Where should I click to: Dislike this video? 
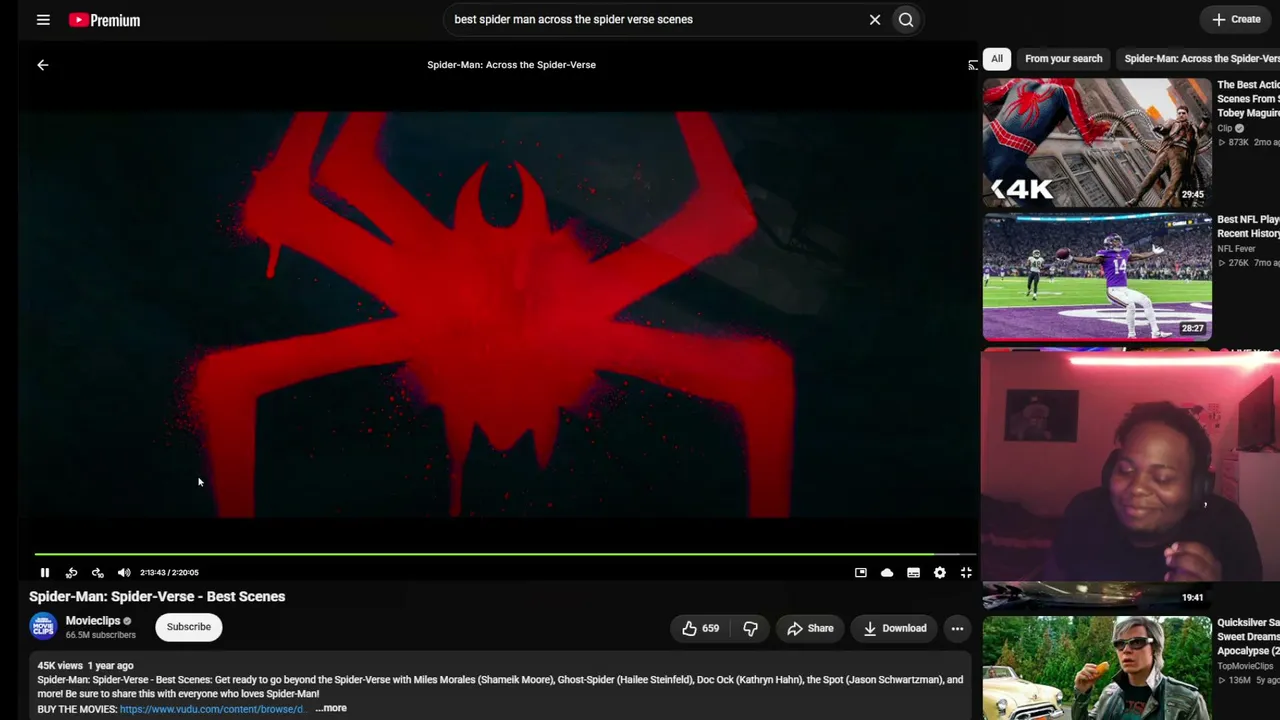750,628
